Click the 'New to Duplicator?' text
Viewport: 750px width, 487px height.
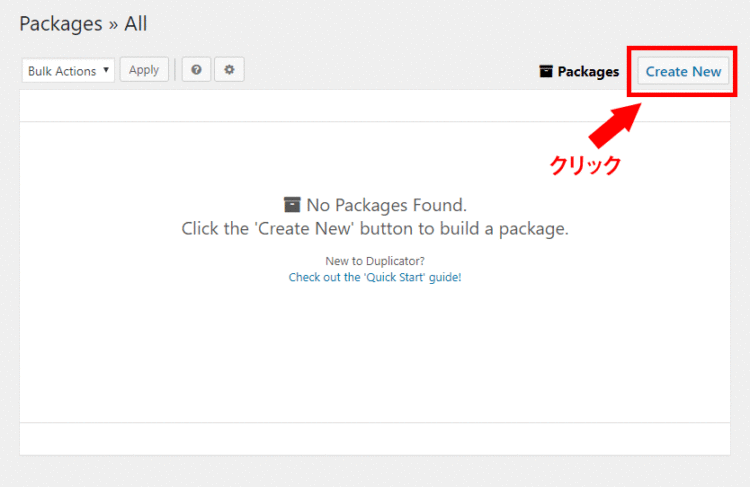375,261
